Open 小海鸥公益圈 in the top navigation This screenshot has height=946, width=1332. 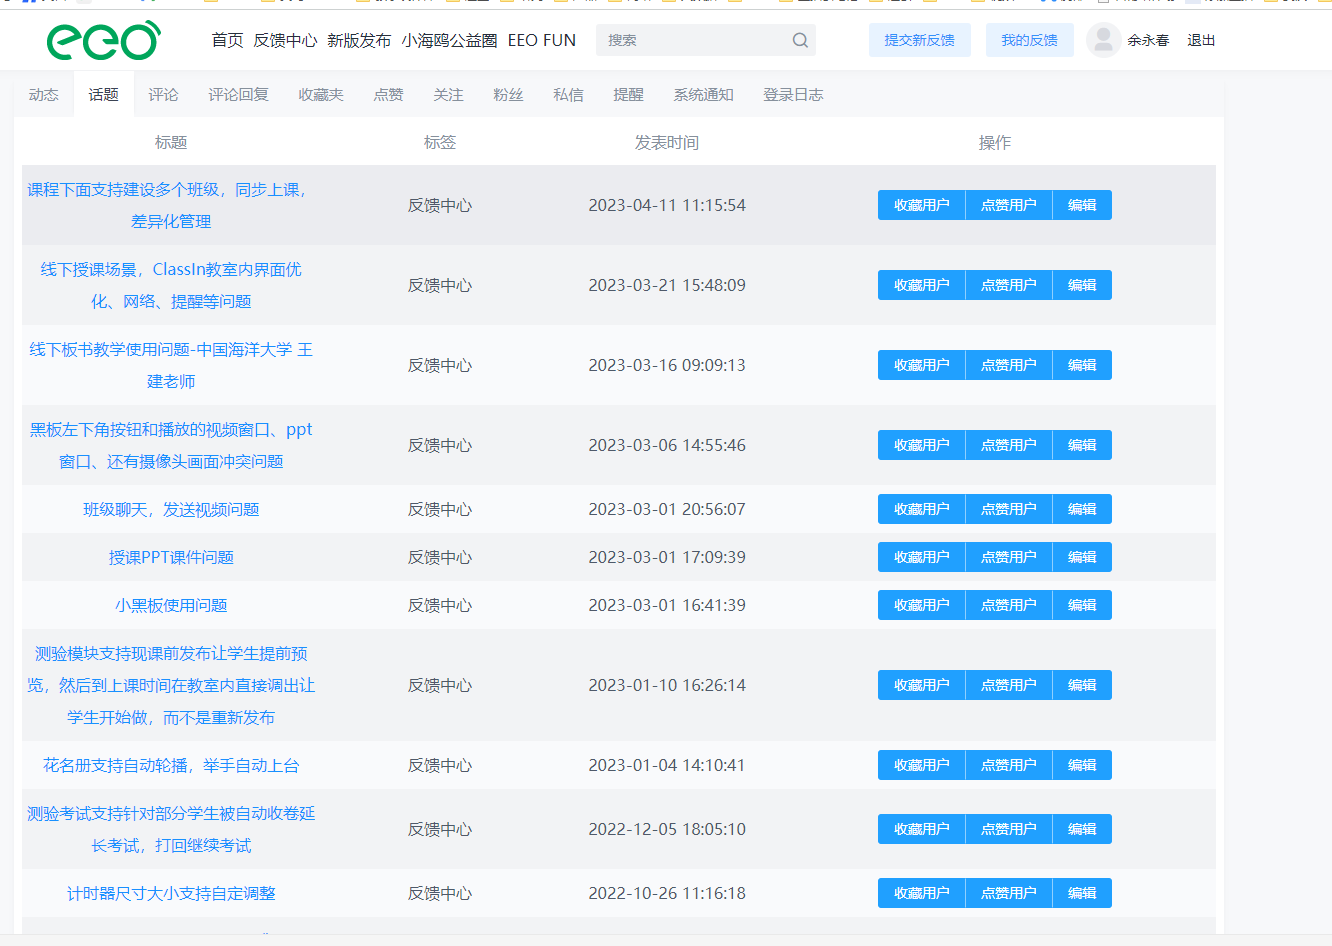point(449,40)
